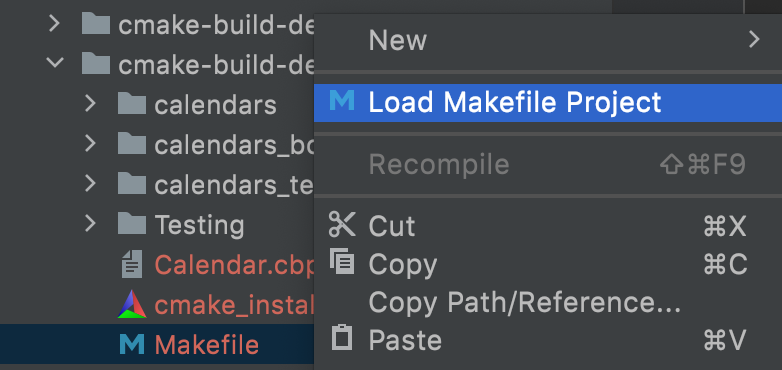Expand the first cmake-build-de folder
The image size is (782, 370).
[x=54, y=24]
